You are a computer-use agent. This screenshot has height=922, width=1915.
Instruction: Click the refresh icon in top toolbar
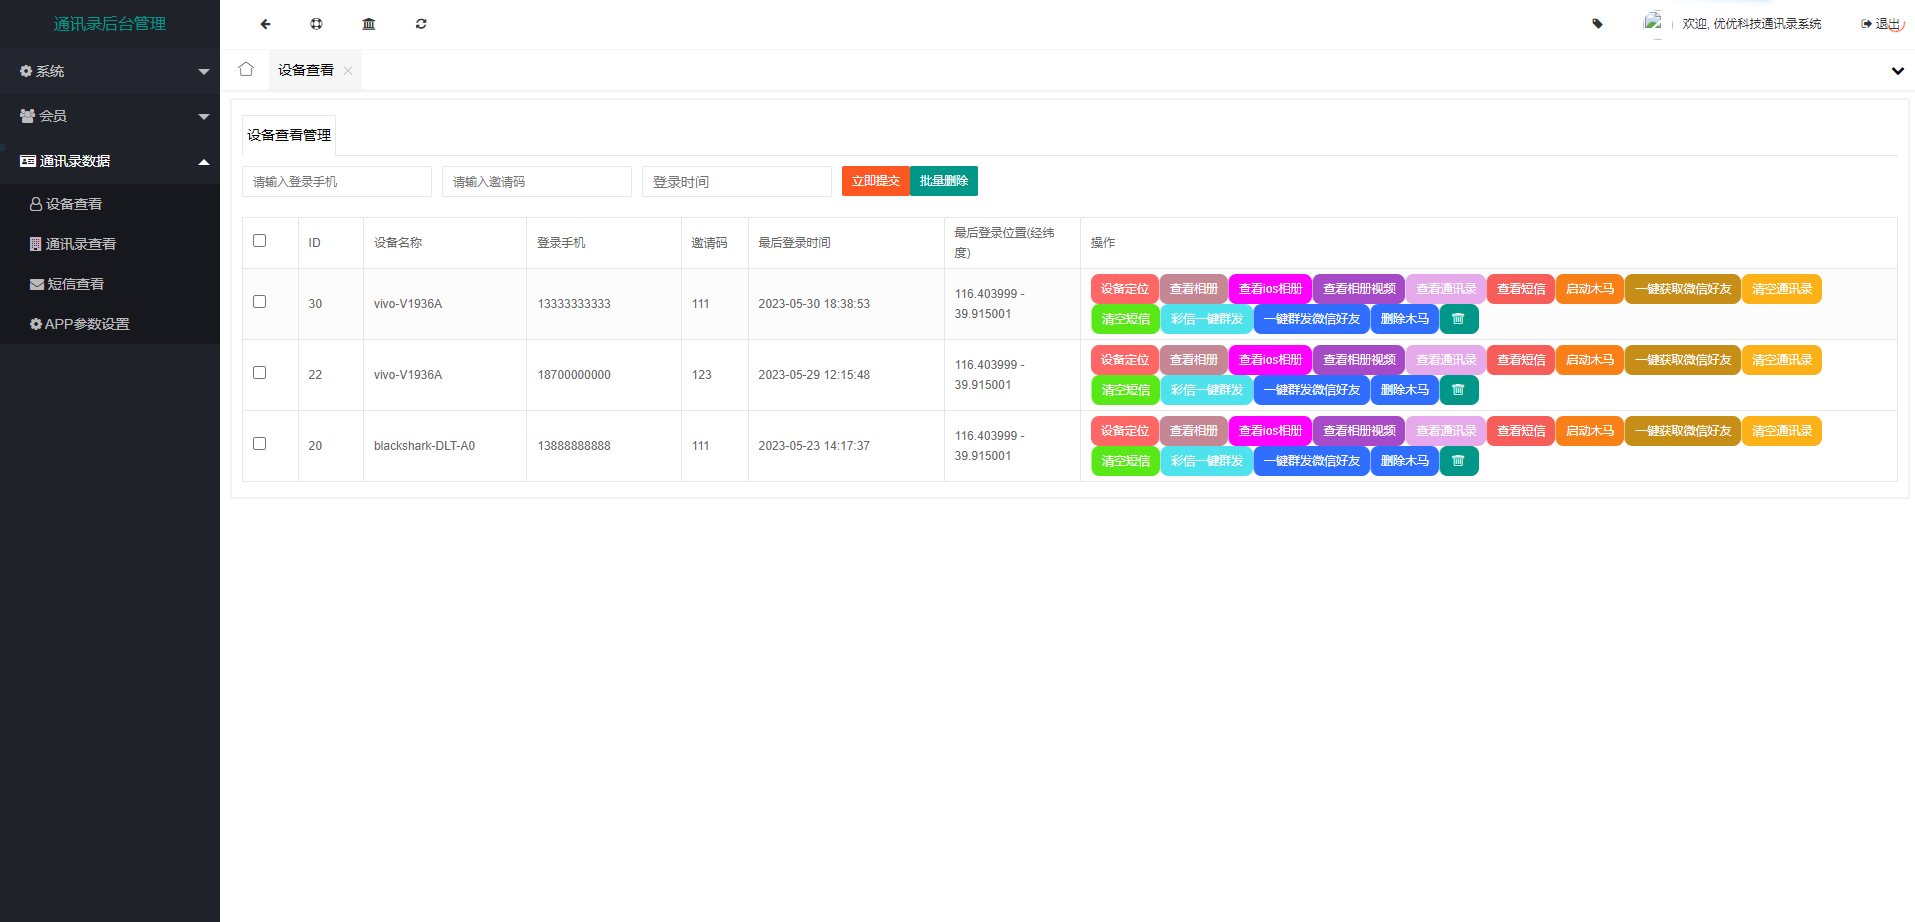coord(421,24)
